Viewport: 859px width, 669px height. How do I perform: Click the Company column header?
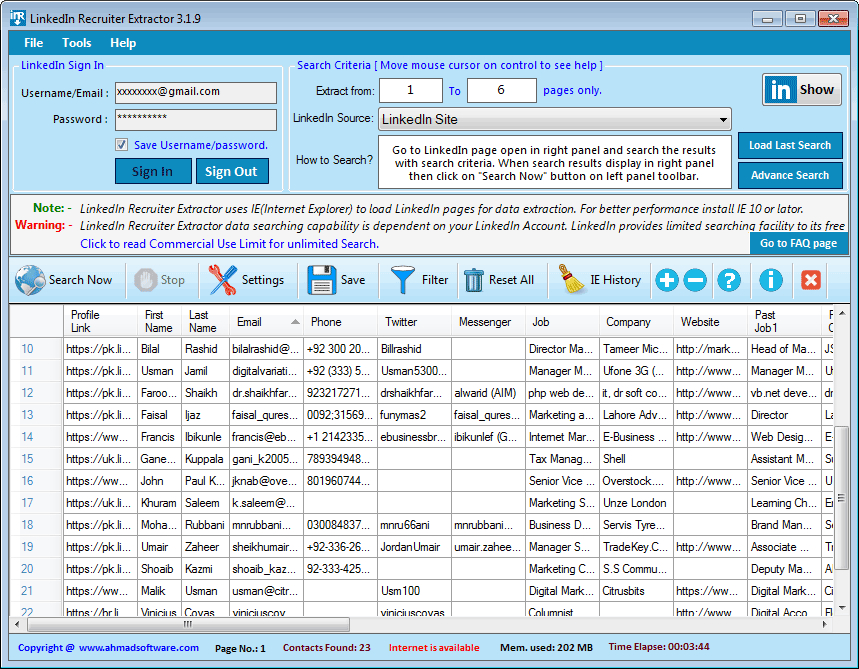coord(636,322)
